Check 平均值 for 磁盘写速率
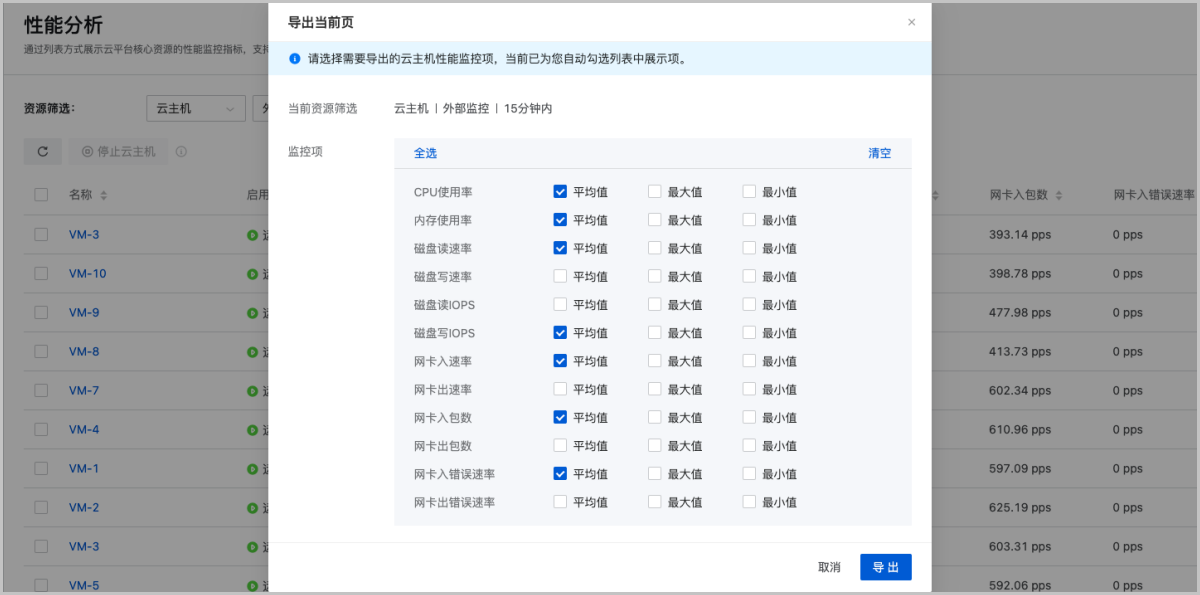 click(x=561, y=275)
